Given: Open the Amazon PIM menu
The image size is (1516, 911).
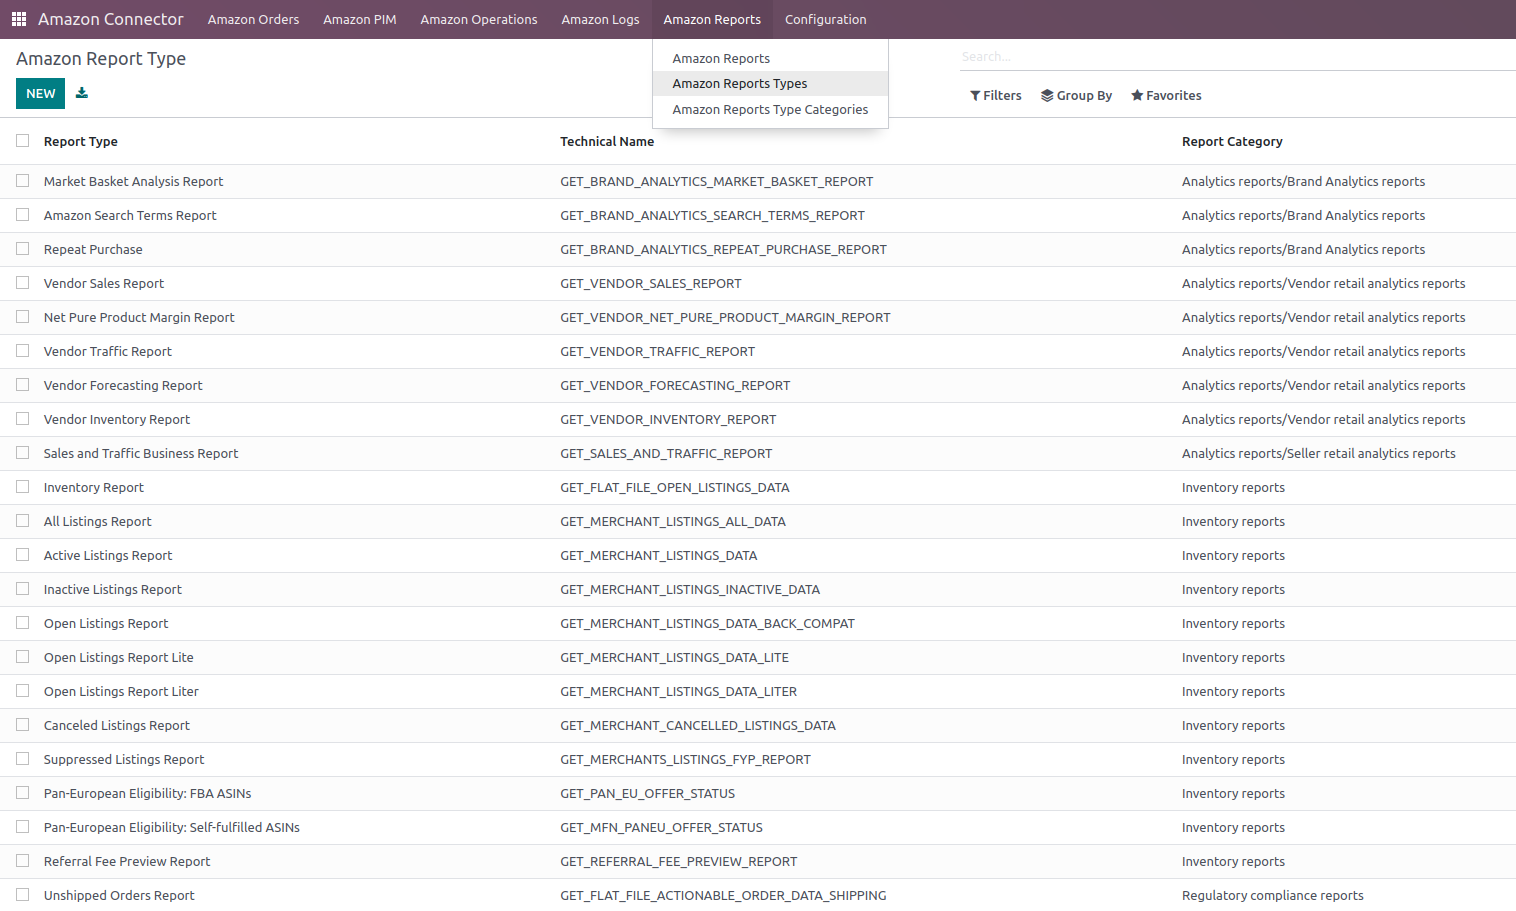Looking at the screenshot, I should pyautogui.click(x=360, y=19).
